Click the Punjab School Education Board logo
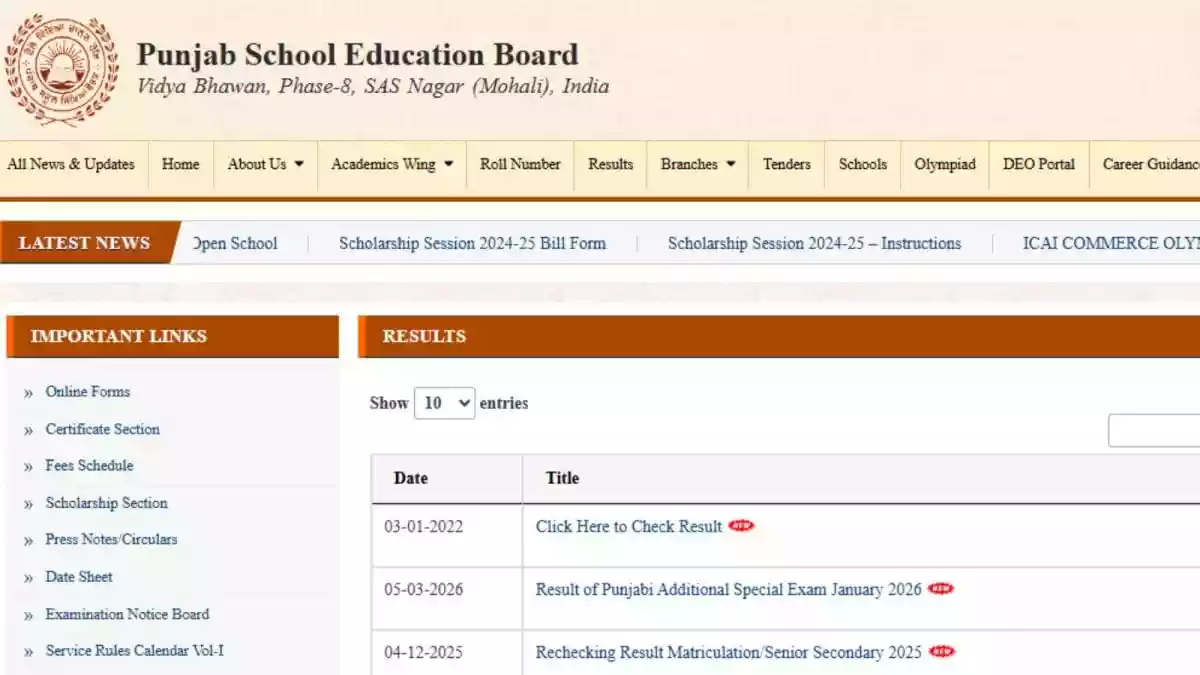This screenshot has height=675, width=1200. [61, 70]
